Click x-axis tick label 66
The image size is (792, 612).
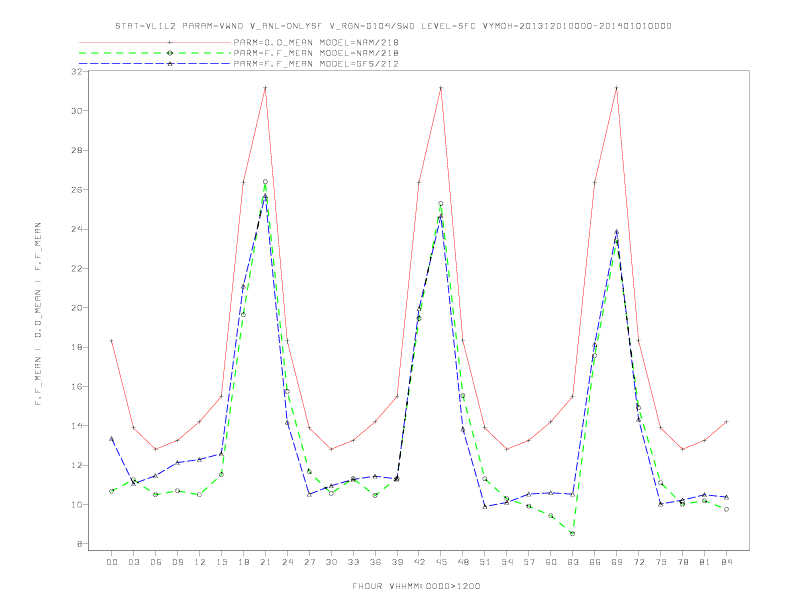pos(595,562)
